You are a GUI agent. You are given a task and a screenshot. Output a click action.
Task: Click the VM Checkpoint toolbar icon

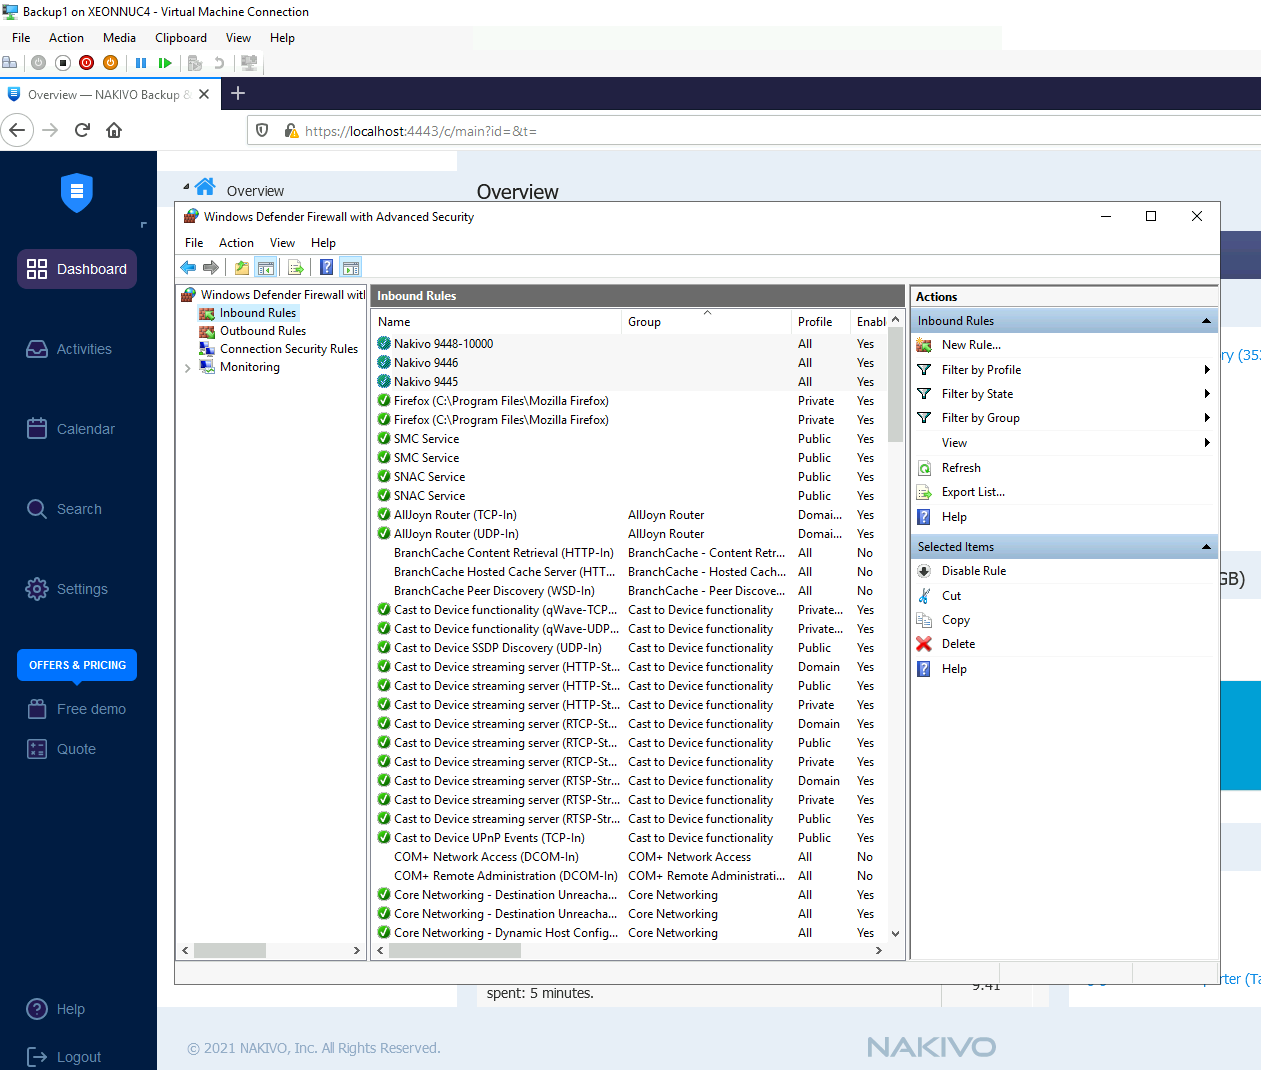[x=195, y=63]
